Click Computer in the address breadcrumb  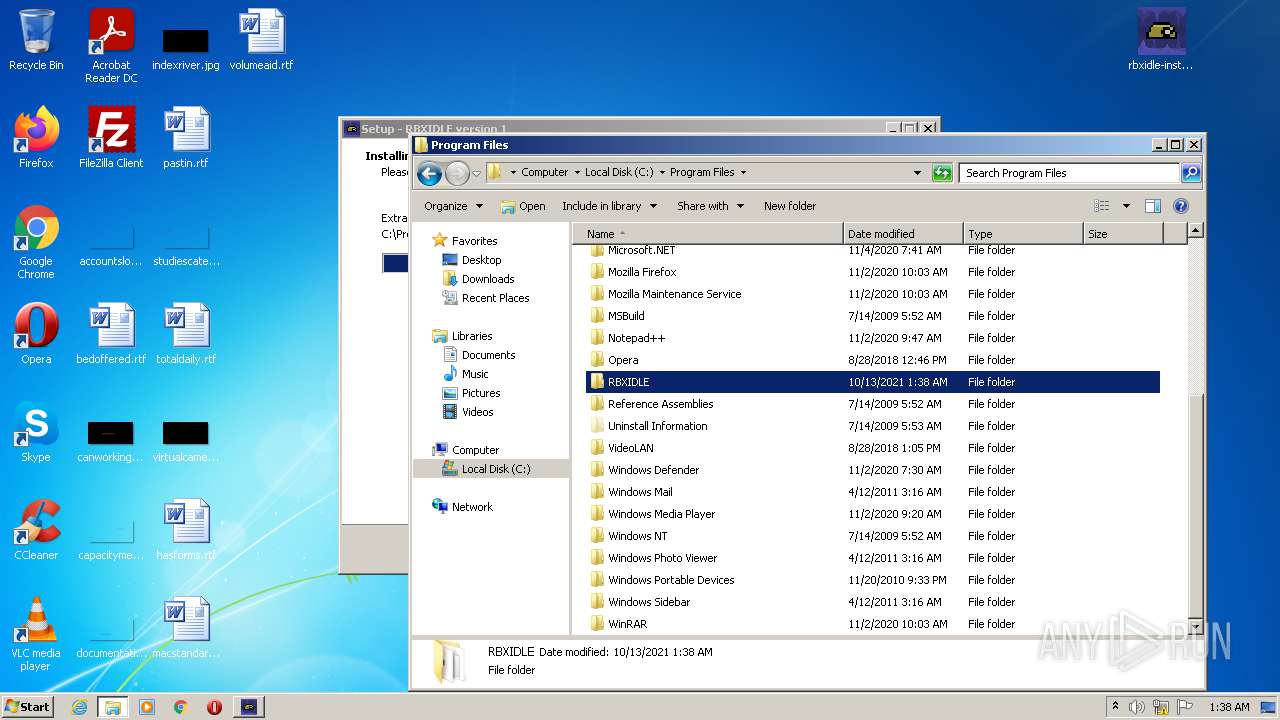(x=545, y=173)
